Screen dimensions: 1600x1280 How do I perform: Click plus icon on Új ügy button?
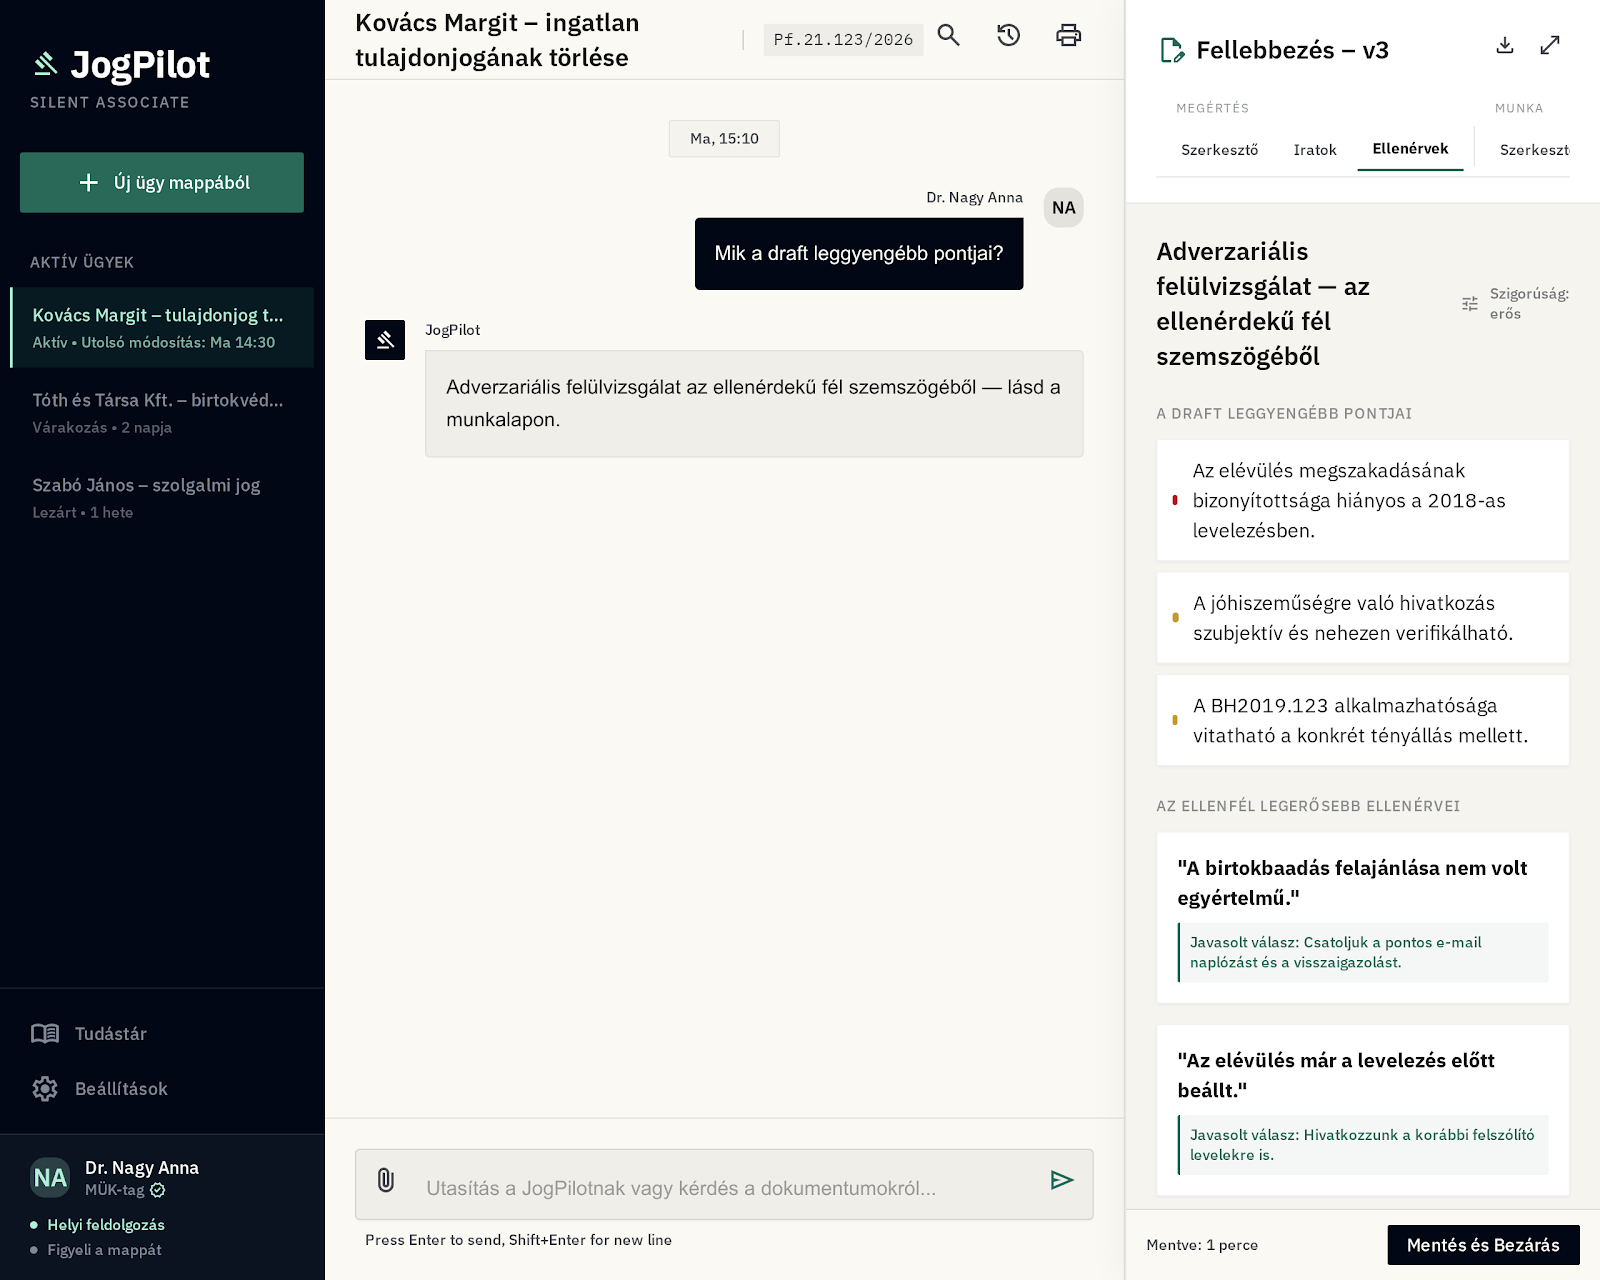(89, 182)
